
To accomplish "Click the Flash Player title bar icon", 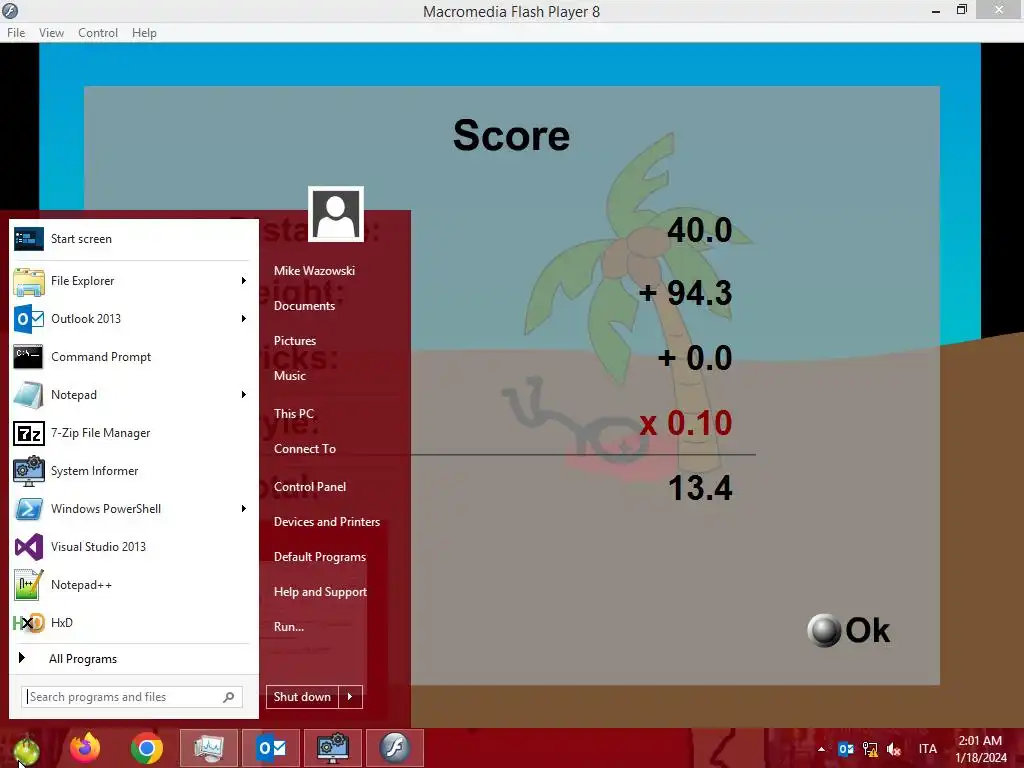I will point(10,10).
